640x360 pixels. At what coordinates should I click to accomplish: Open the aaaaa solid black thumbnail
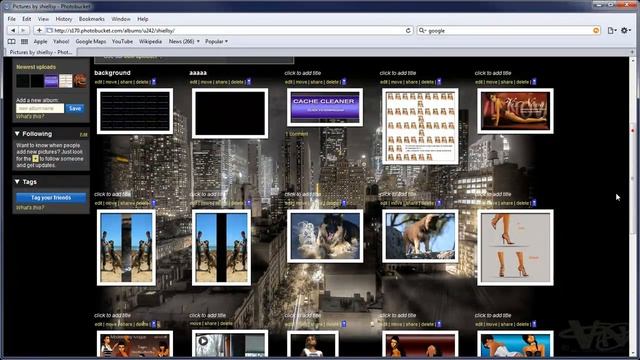tap(230, 113)
